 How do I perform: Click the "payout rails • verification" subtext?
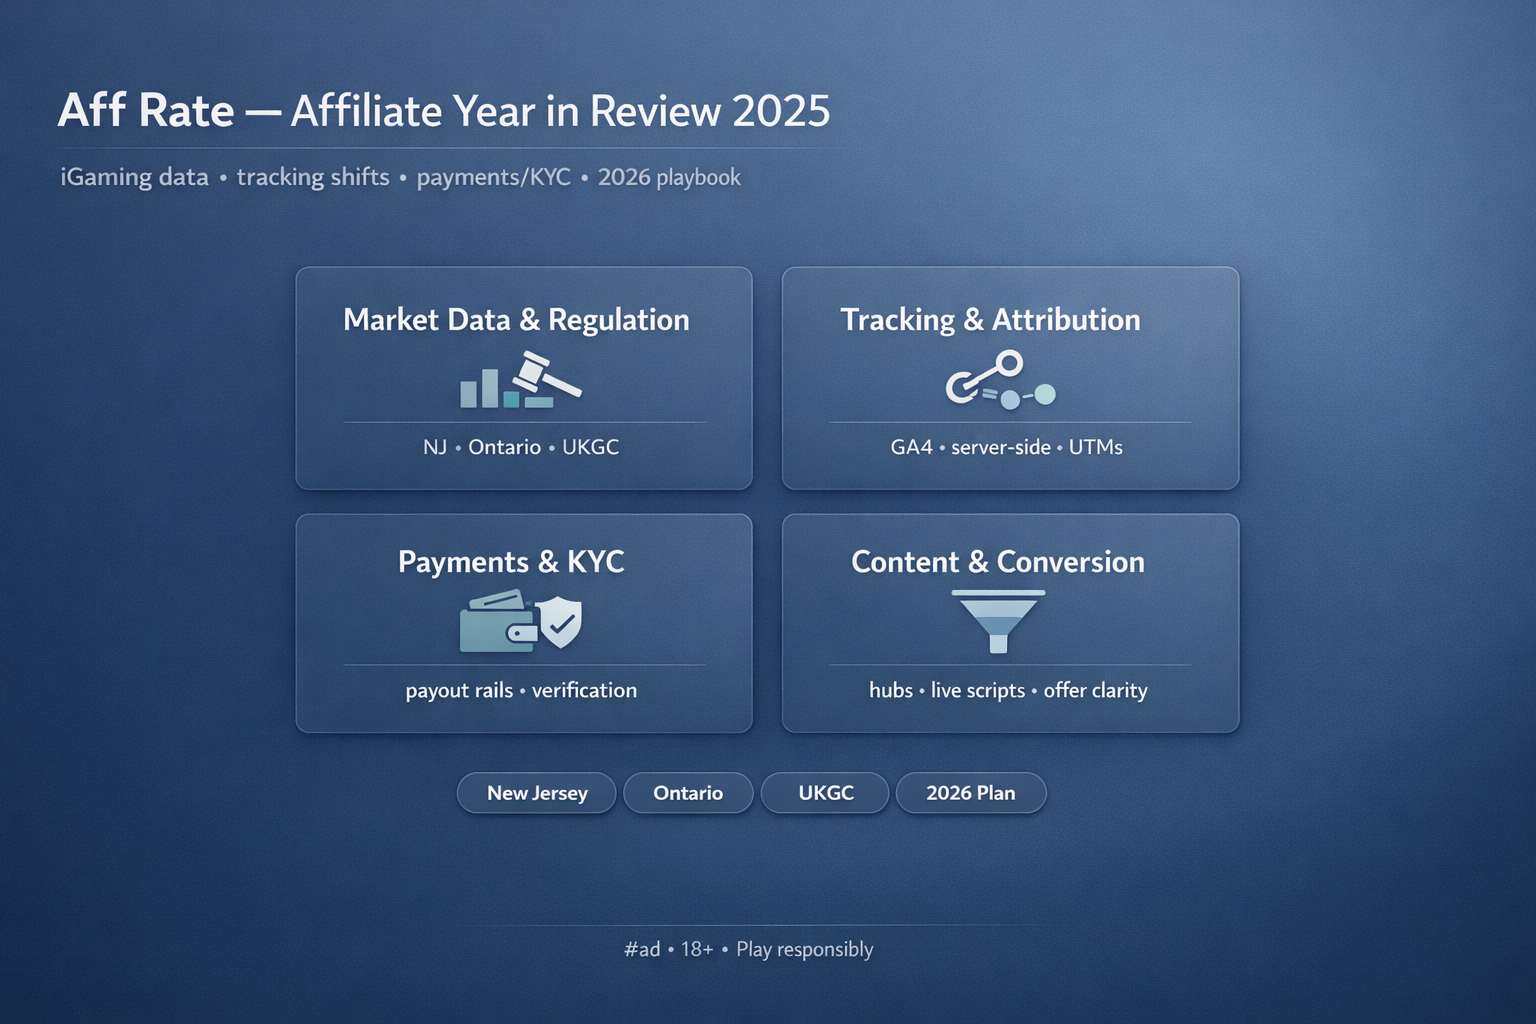point(521,690)
